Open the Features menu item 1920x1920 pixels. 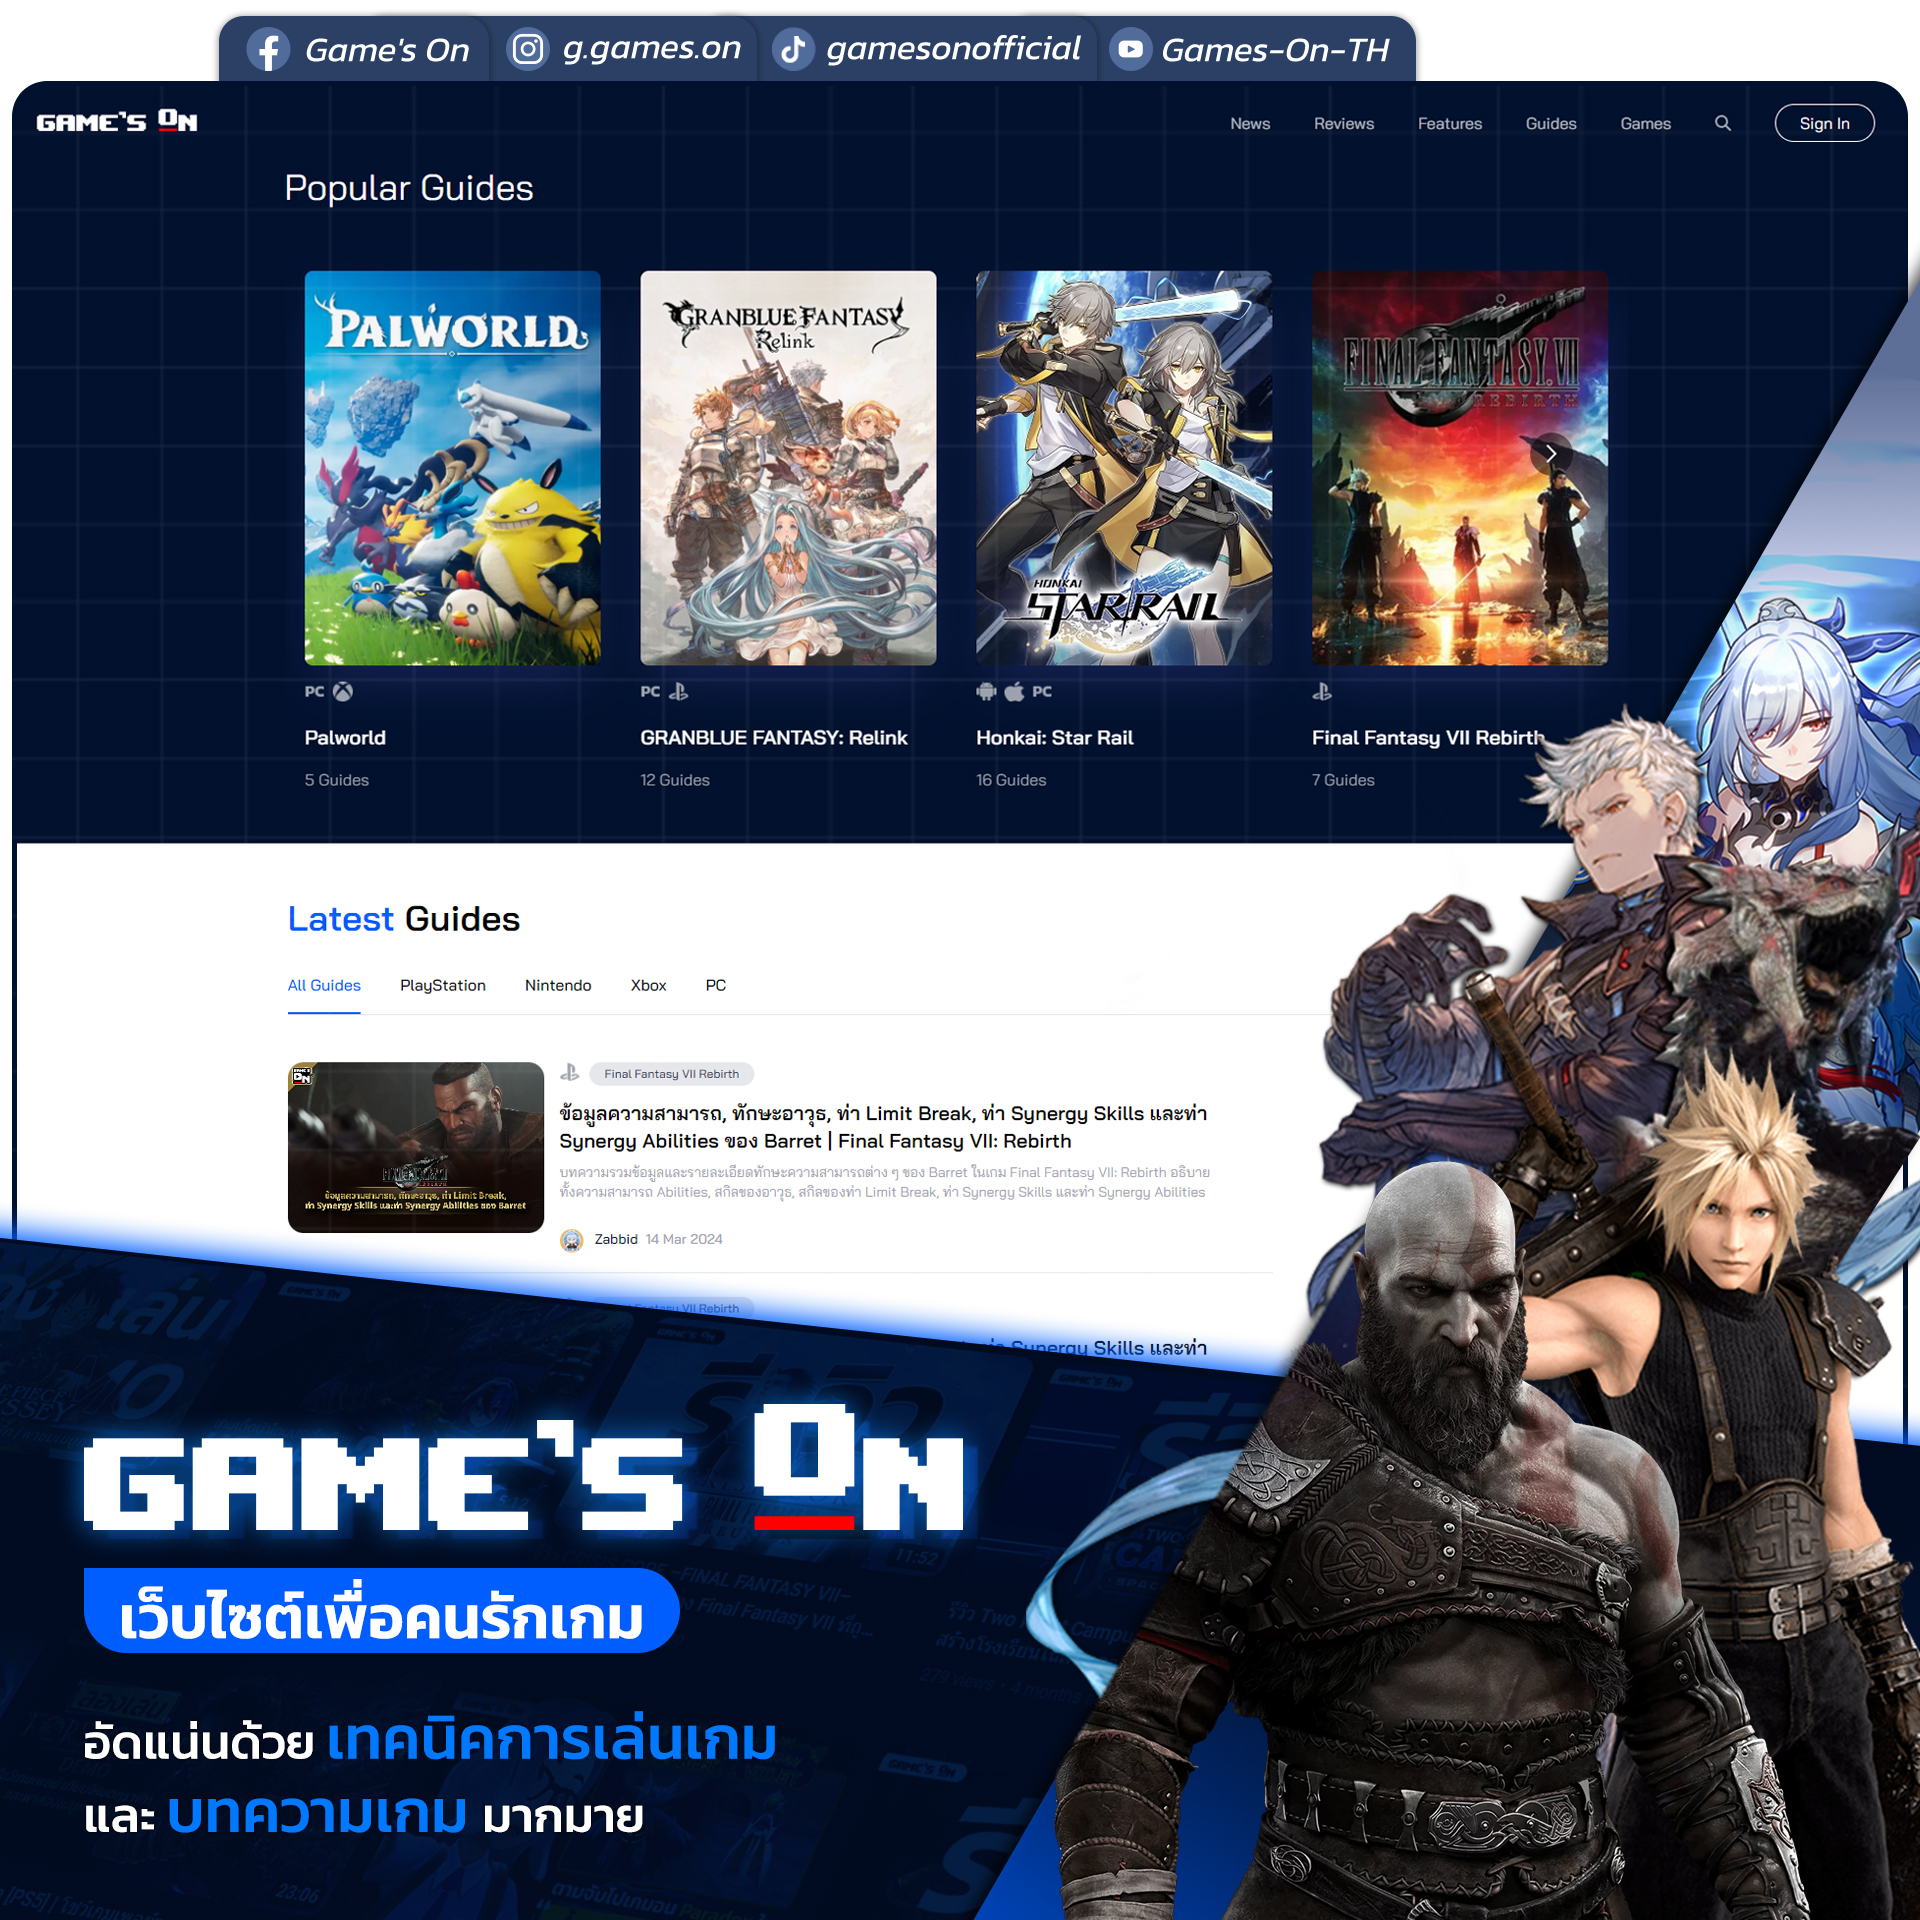coord(1450,123)
